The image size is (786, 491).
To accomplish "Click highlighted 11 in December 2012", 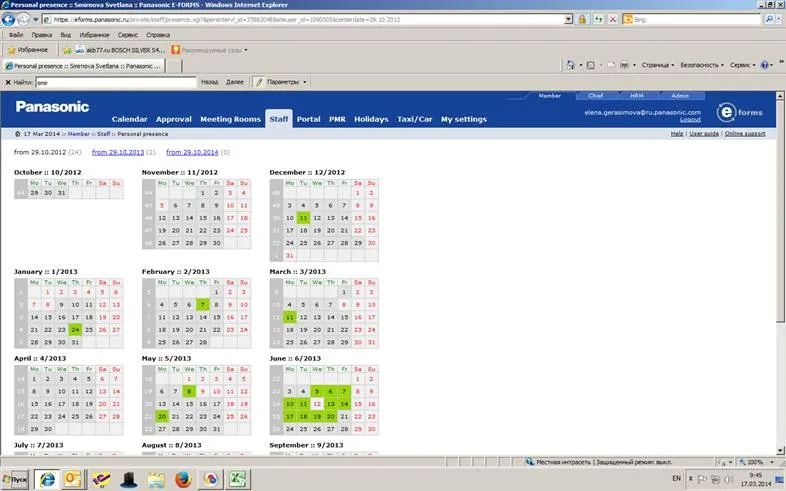I will 303,218.
